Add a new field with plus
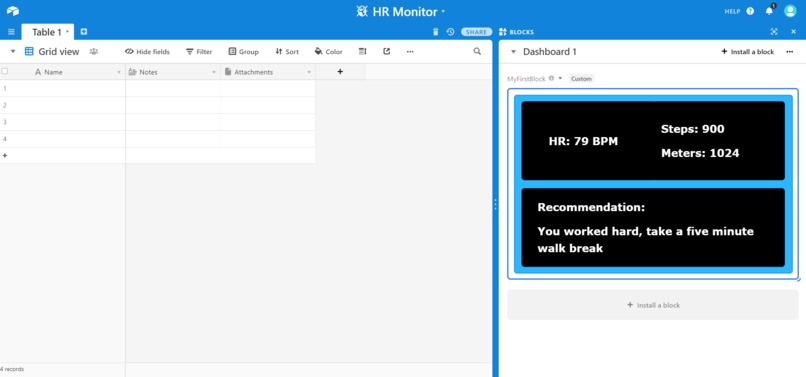The height and width of the screenshot is (377, 806). 340,72
